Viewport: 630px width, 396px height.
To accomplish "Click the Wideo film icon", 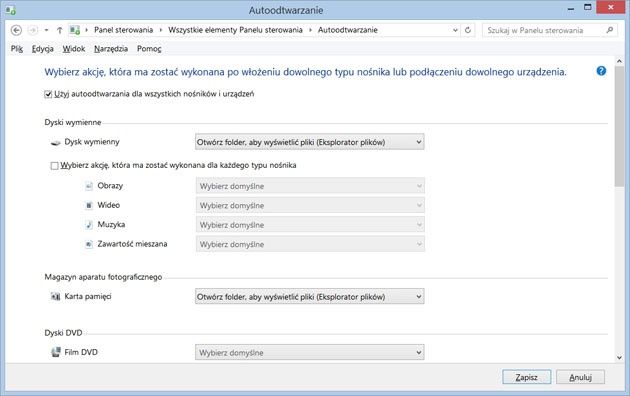I will pos(89,205).
